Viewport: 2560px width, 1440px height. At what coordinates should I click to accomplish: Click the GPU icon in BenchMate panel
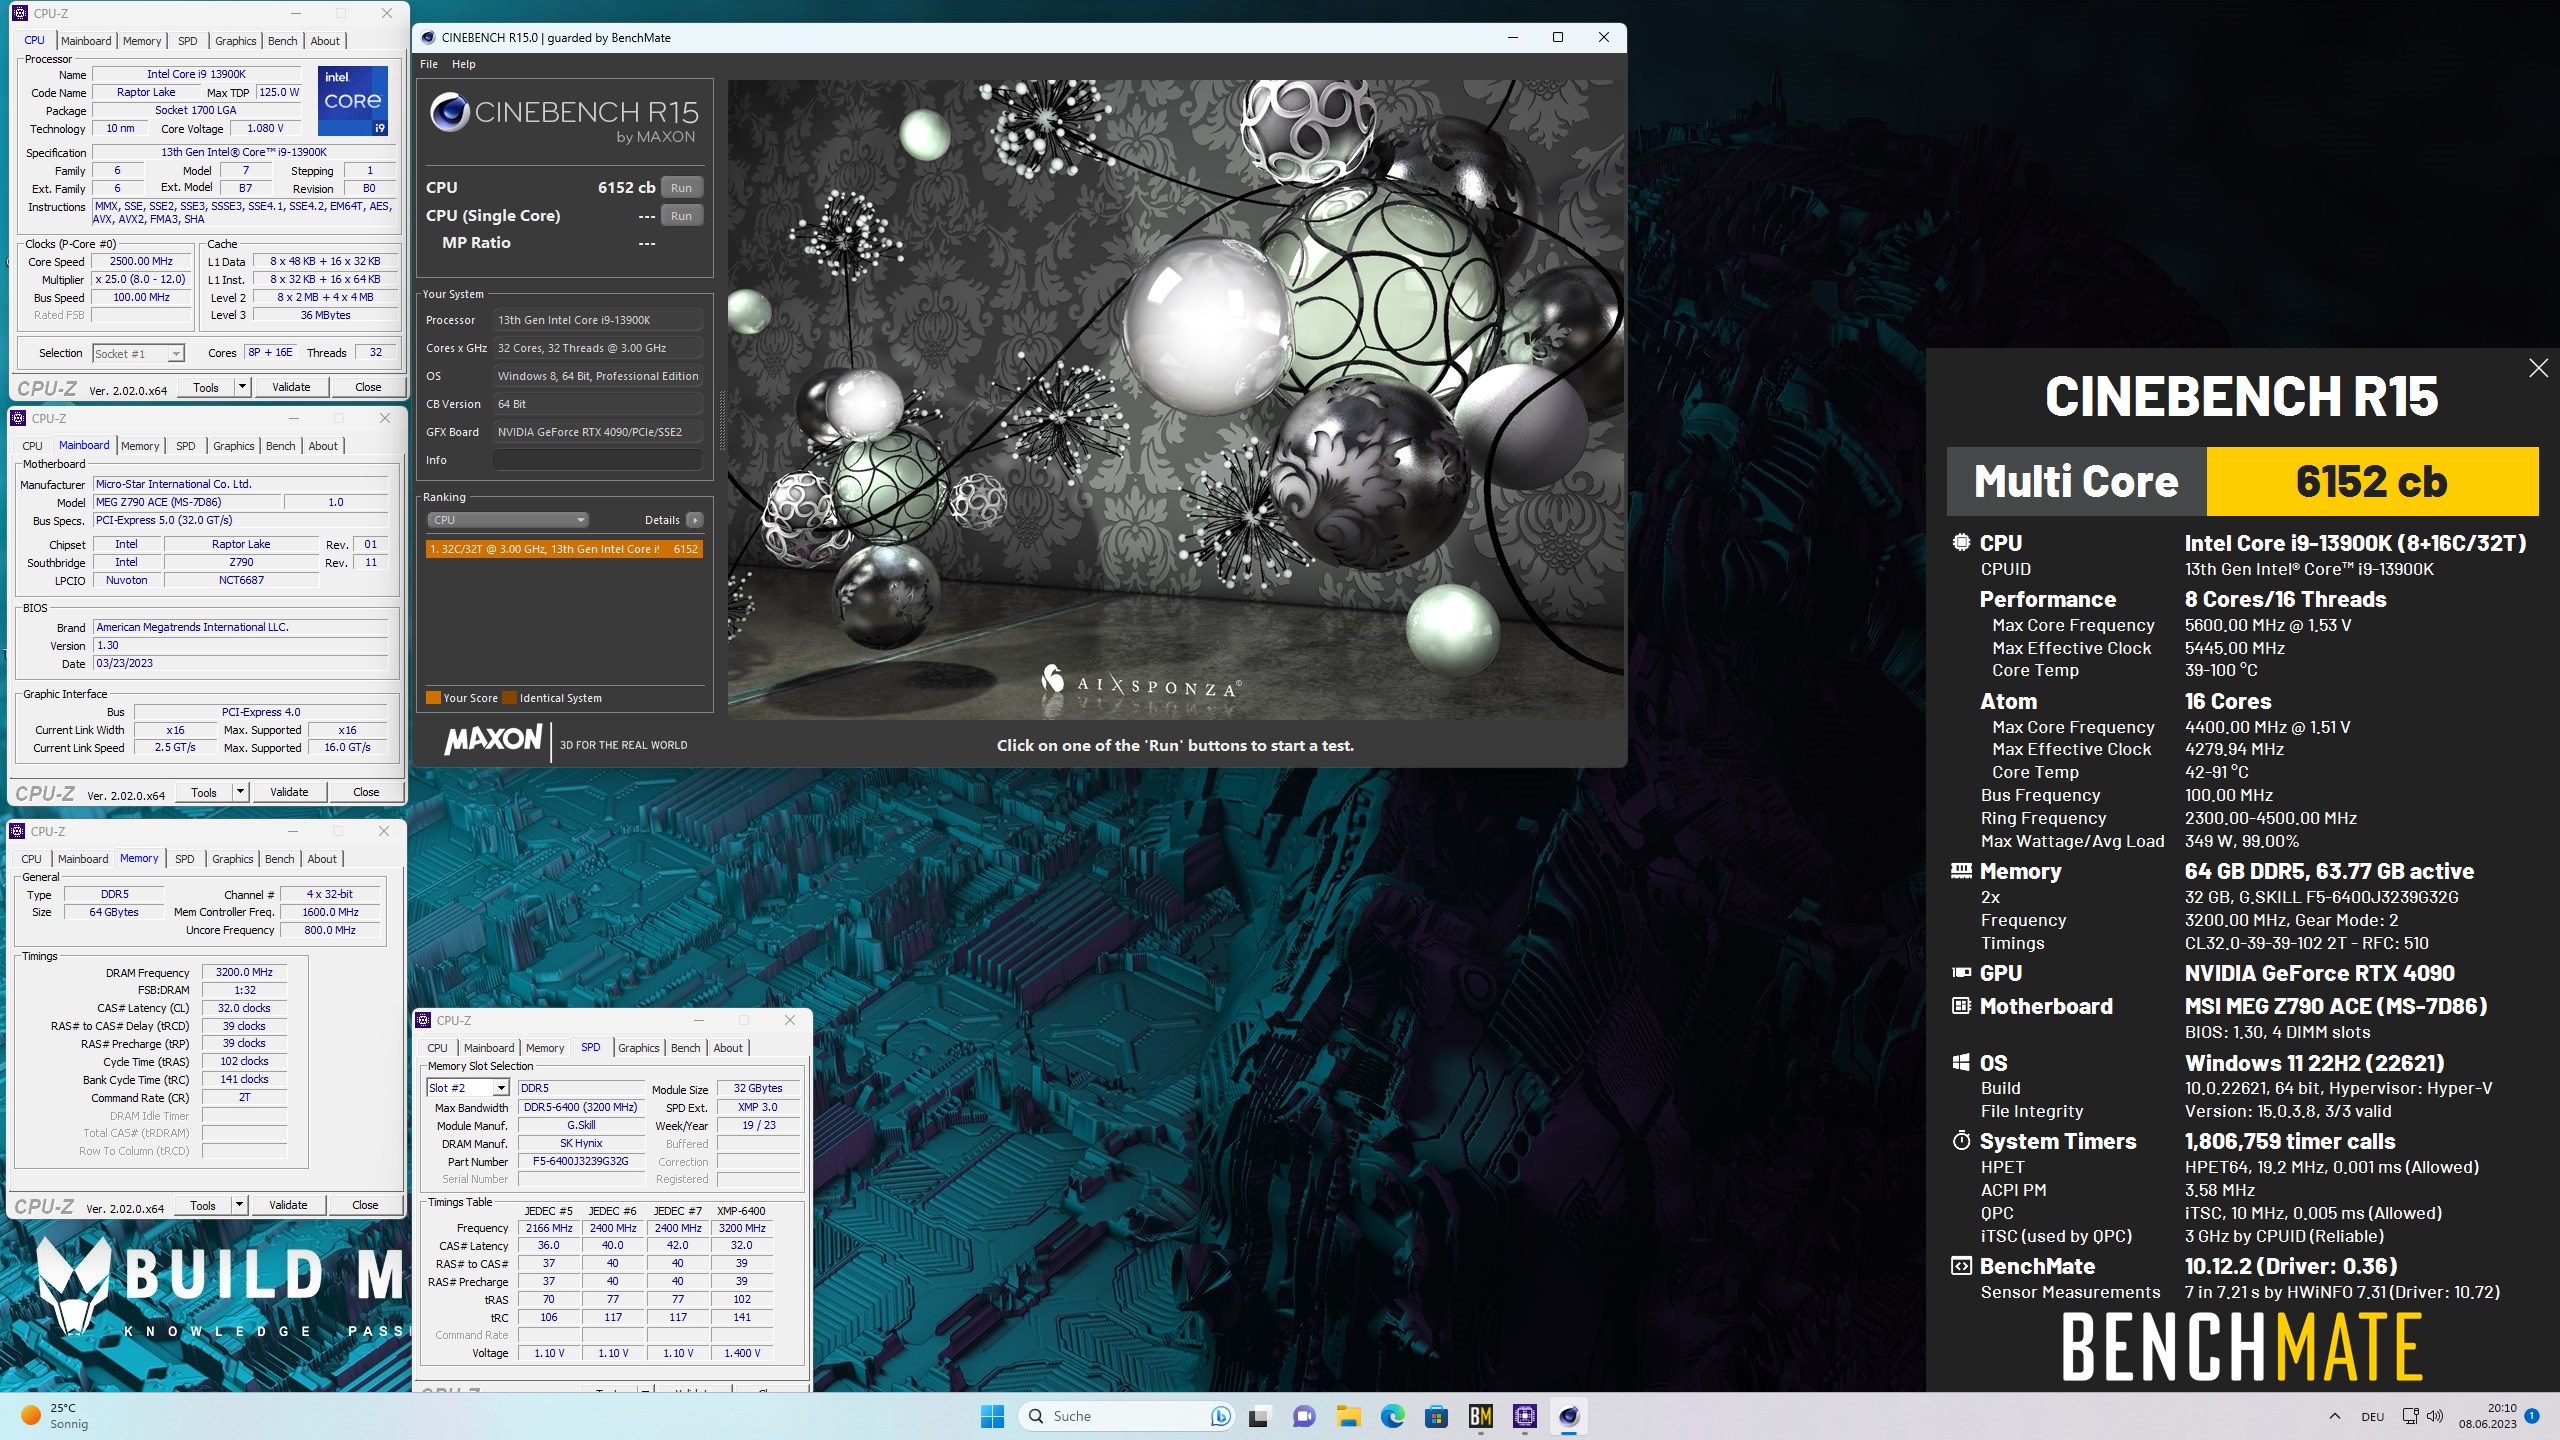coord(1961,973)
